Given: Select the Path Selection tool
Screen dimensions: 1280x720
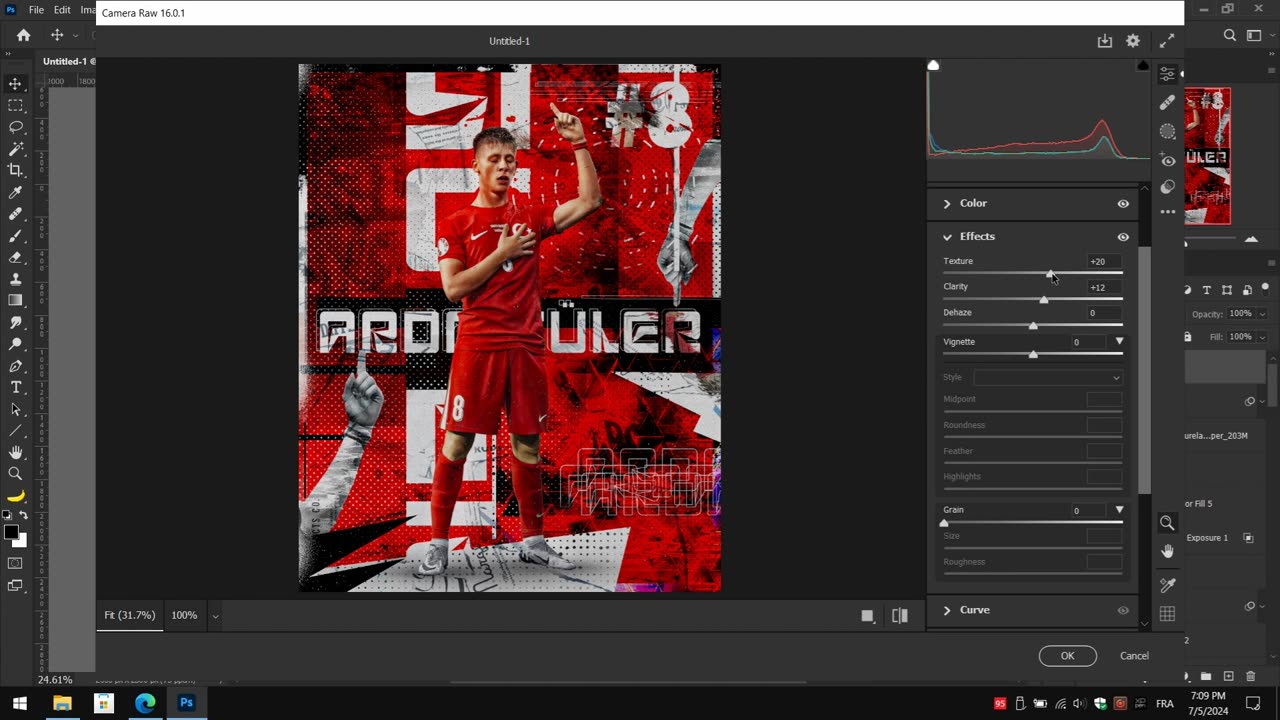Looking at the screenshot, I should (15, 409).
